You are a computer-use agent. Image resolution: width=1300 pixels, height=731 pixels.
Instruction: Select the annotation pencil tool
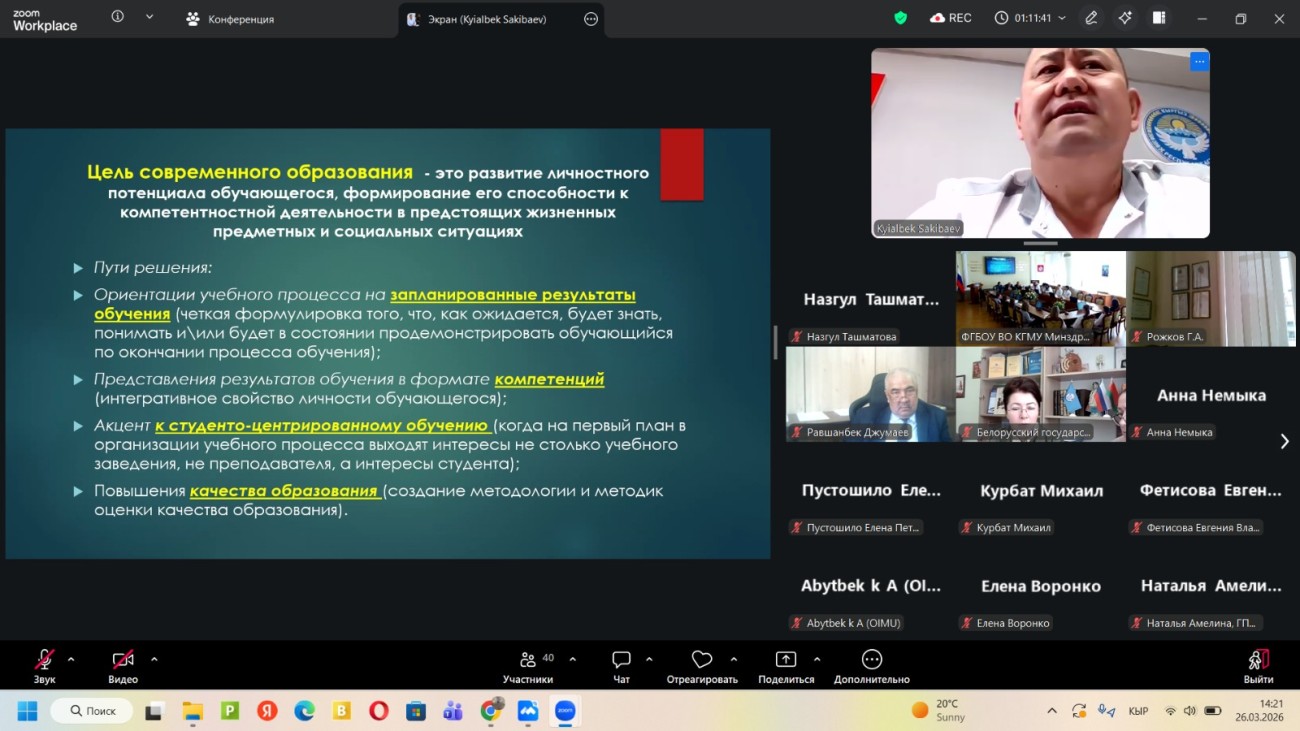[1091, 17]
